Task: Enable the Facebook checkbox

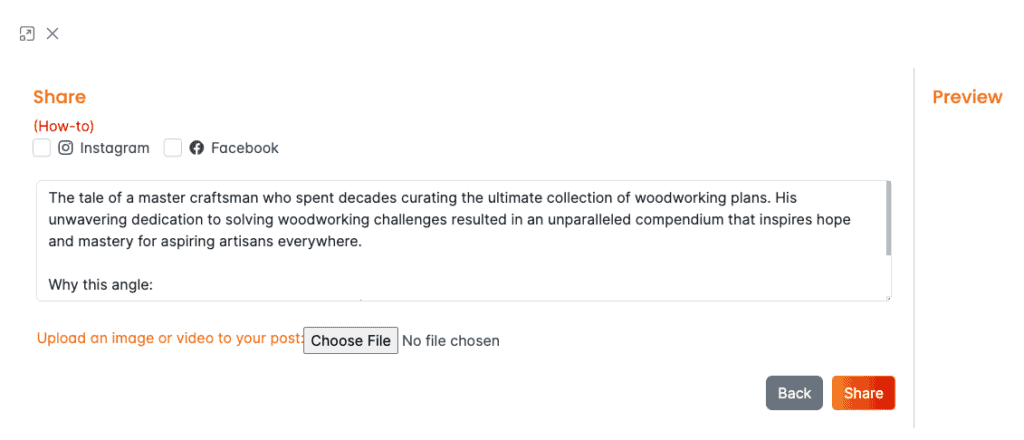Action: click(x=172, y=148)
